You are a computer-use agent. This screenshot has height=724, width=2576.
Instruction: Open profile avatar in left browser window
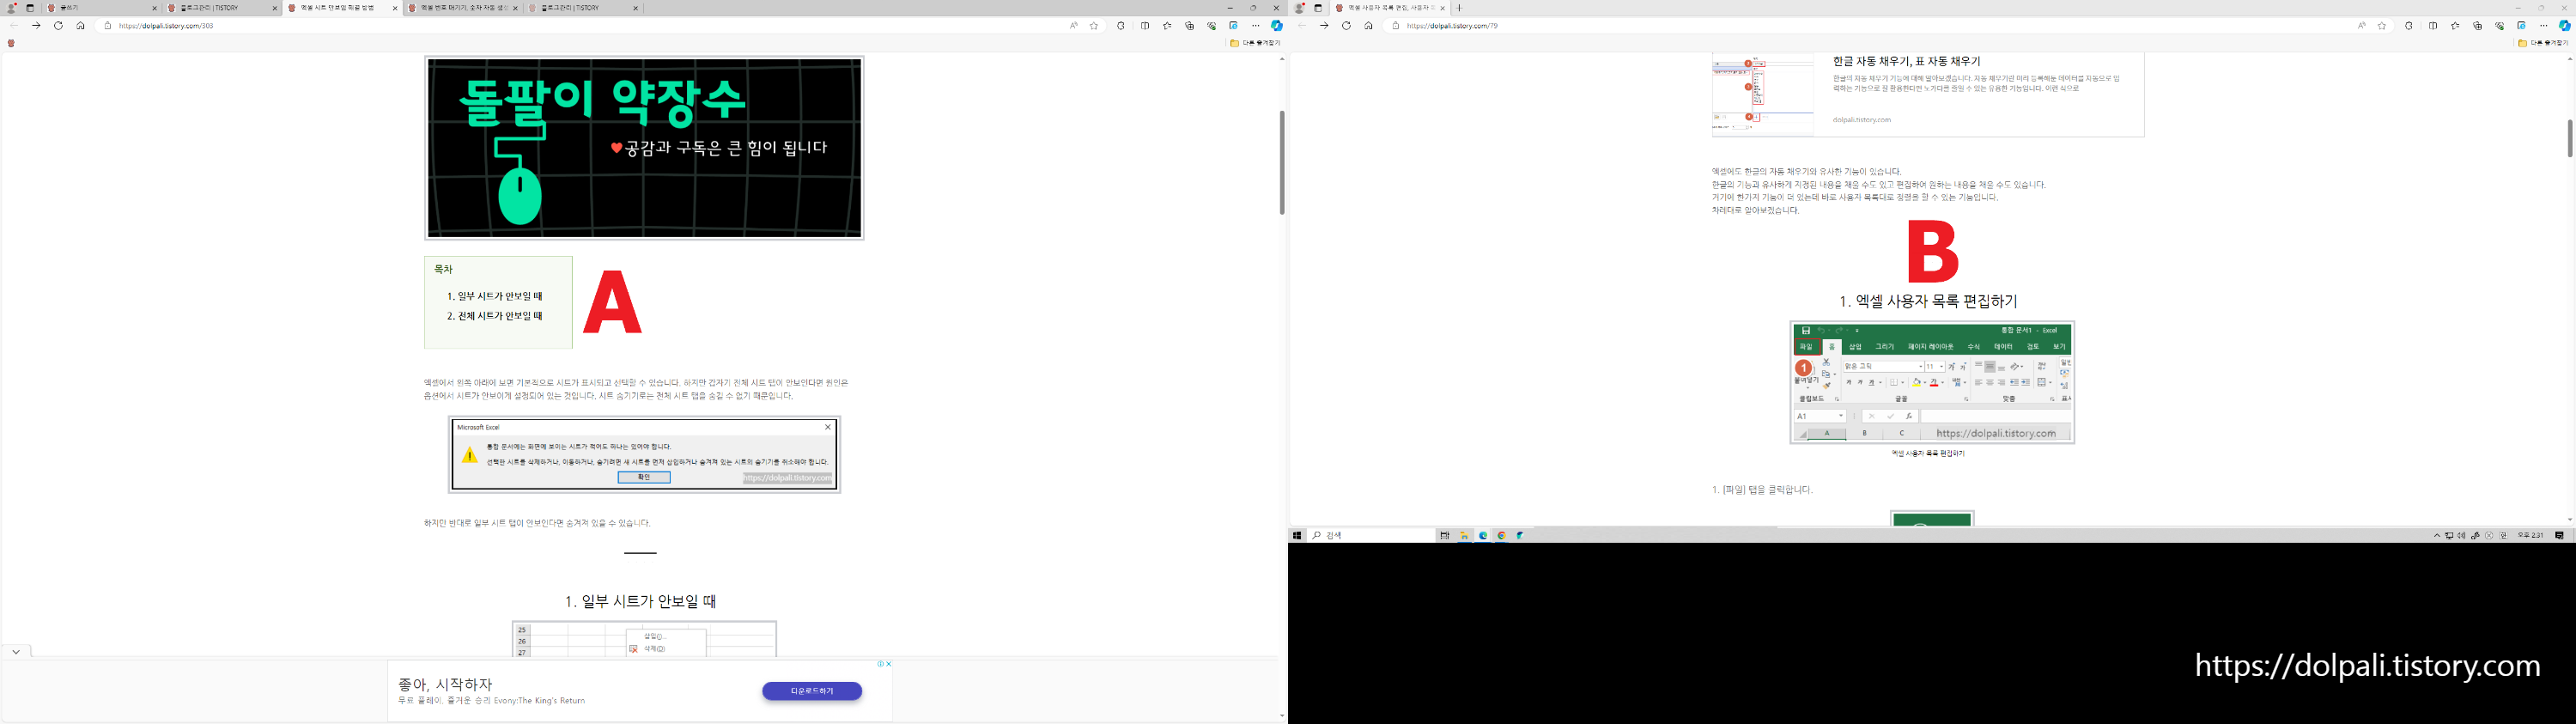click(11, 8)
